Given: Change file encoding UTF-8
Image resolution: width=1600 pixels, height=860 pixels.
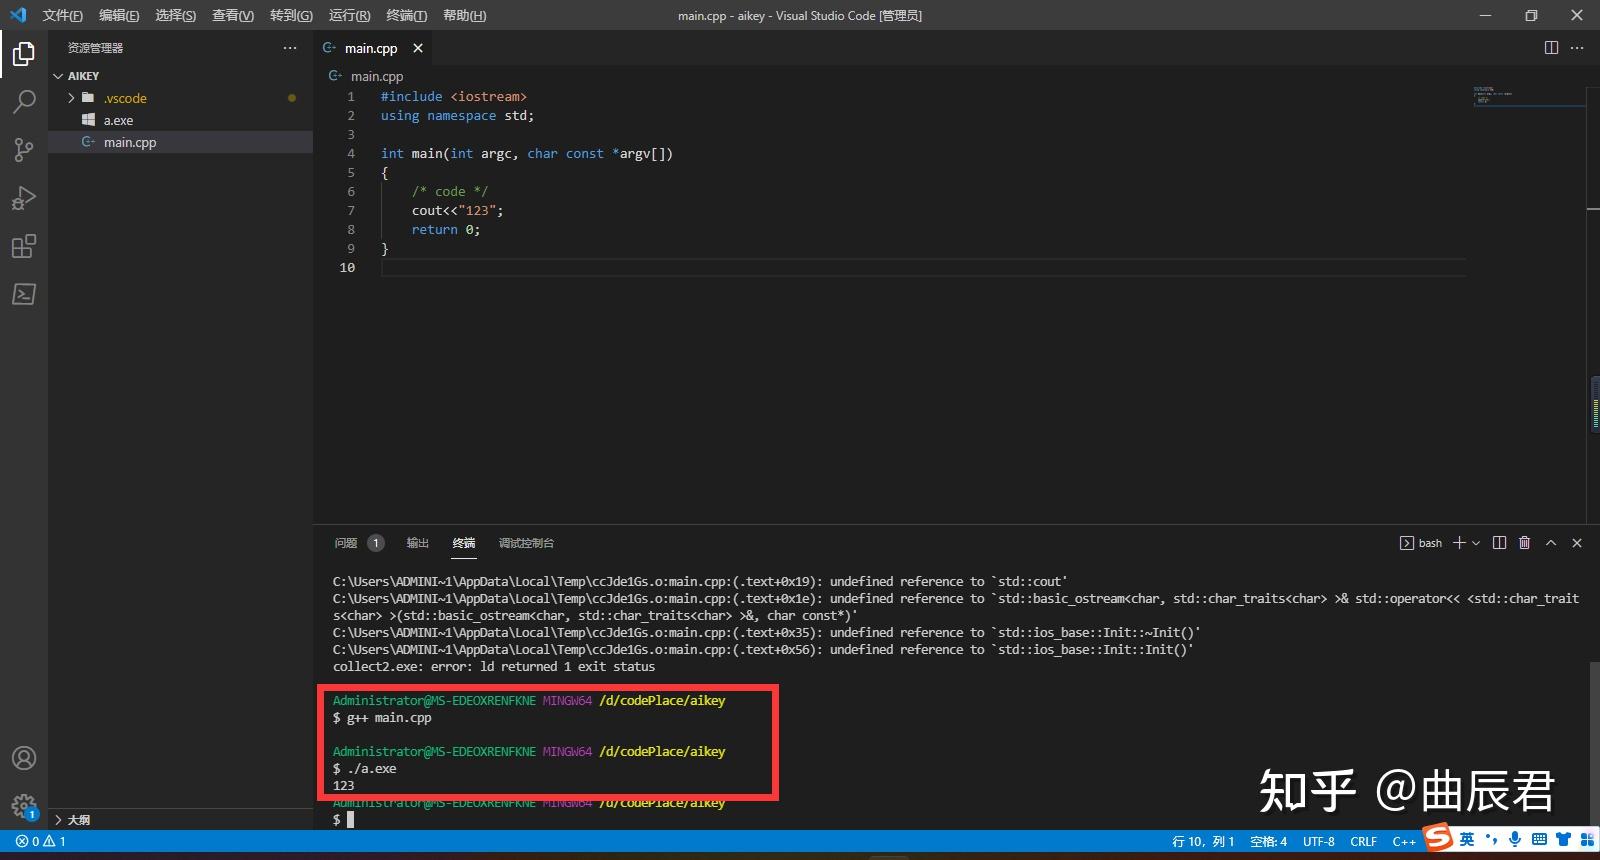Looking at the screenshot, I should point(1318,842).
